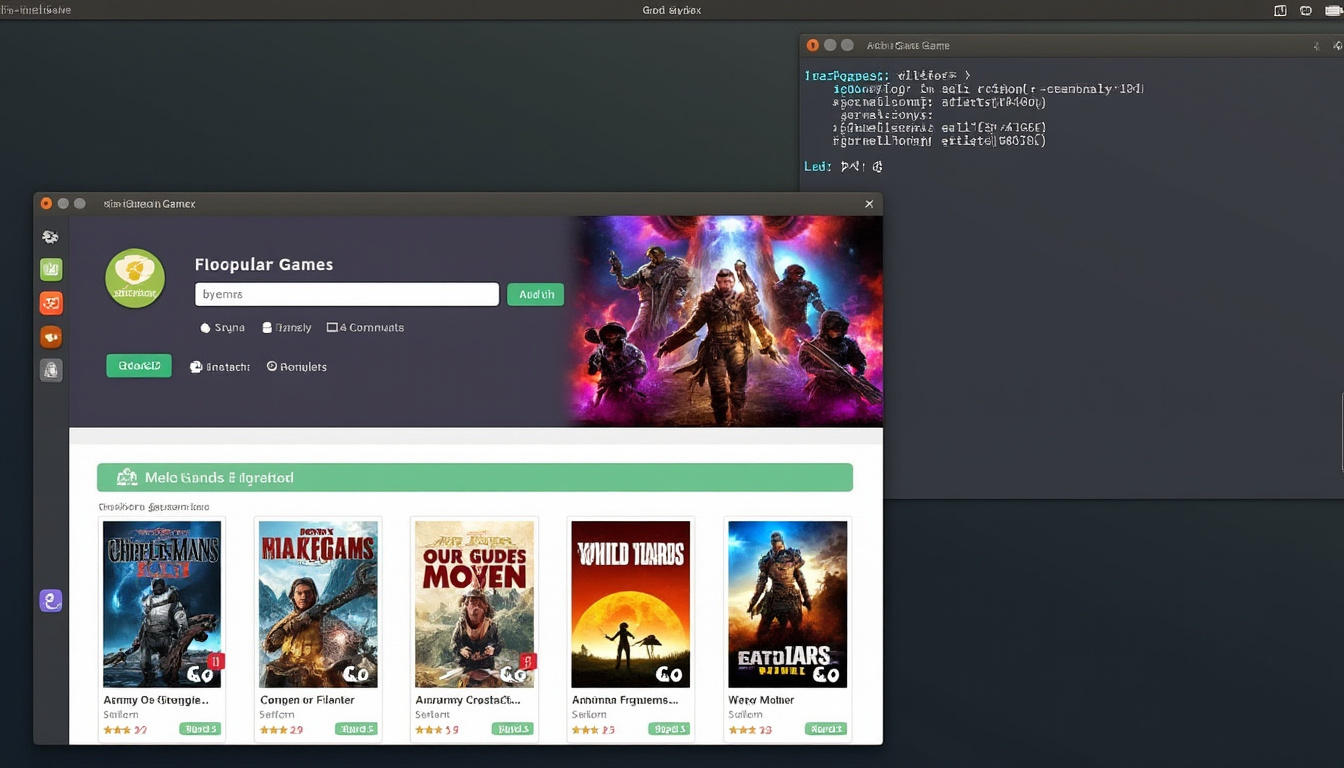Viewport: 1344px width, 768px height.
Task: Click the green button on the 'Annuma Frgniems' card
Action: [669, 729]
